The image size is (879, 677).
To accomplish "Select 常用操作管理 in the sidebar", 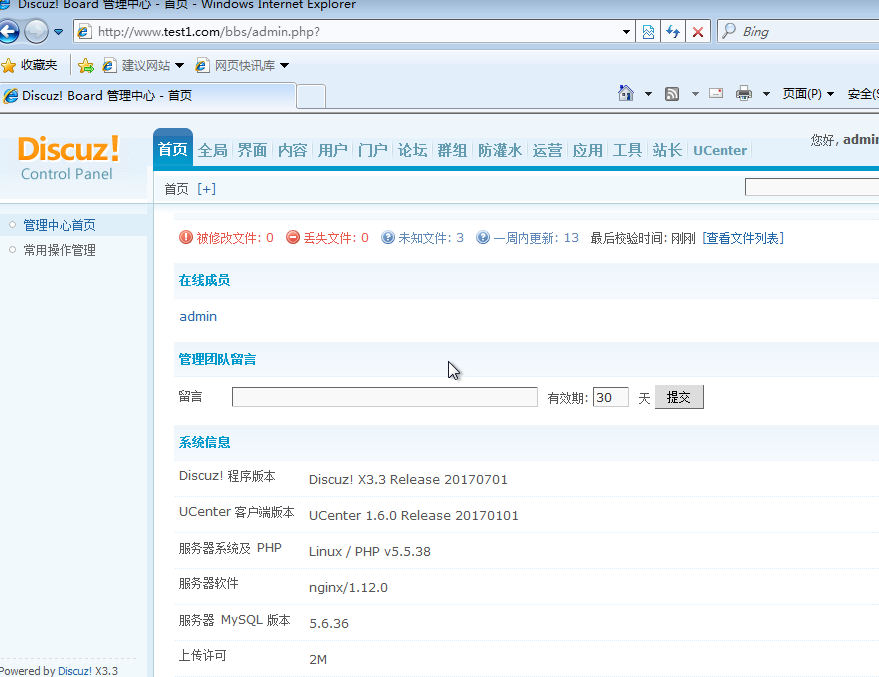I will [x=59, y=250].
